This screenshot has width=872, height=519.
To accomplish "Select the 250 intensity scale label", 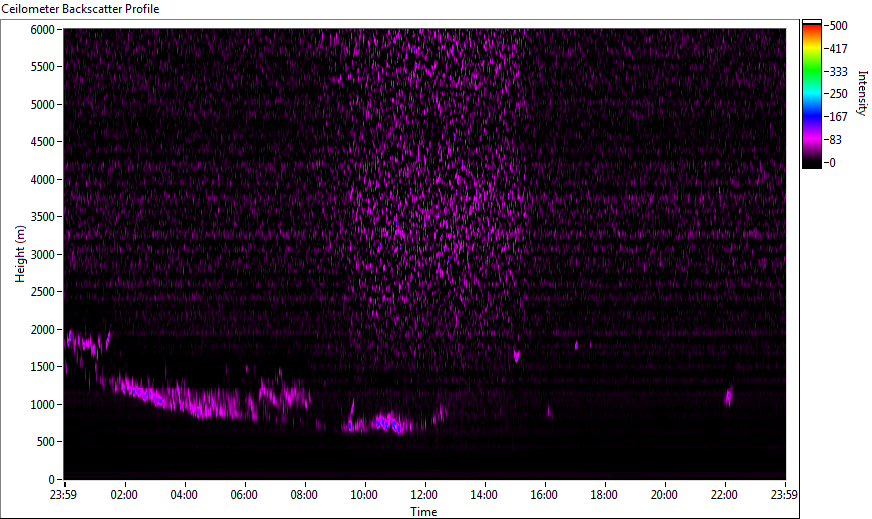I will (838, 94).
